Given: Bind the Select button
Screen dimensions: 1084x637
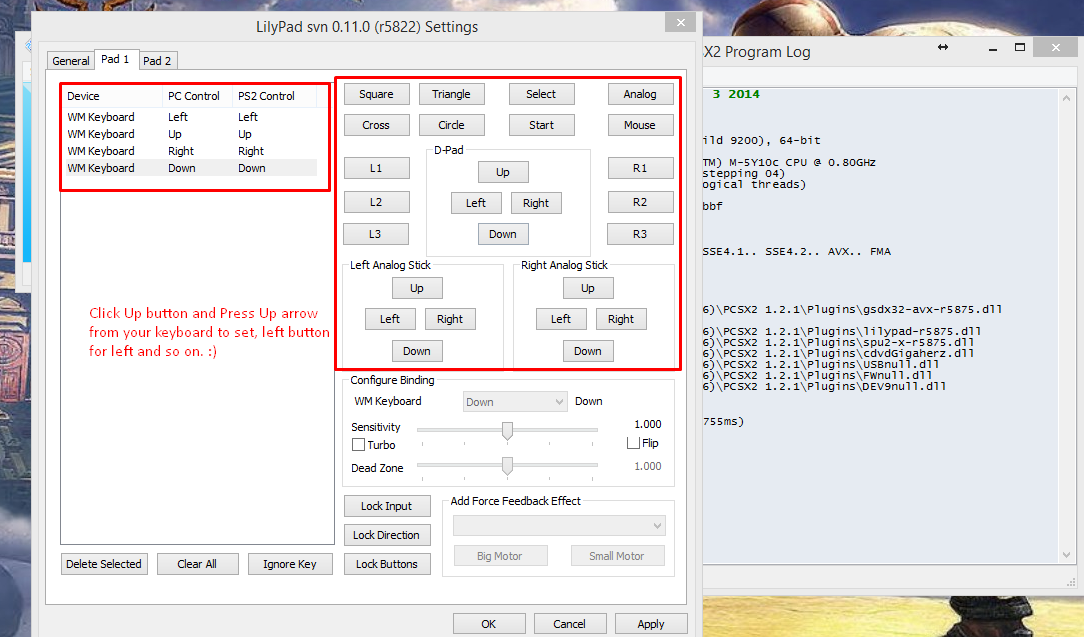Looking at the screenshot, I should (x=541, y=94).
